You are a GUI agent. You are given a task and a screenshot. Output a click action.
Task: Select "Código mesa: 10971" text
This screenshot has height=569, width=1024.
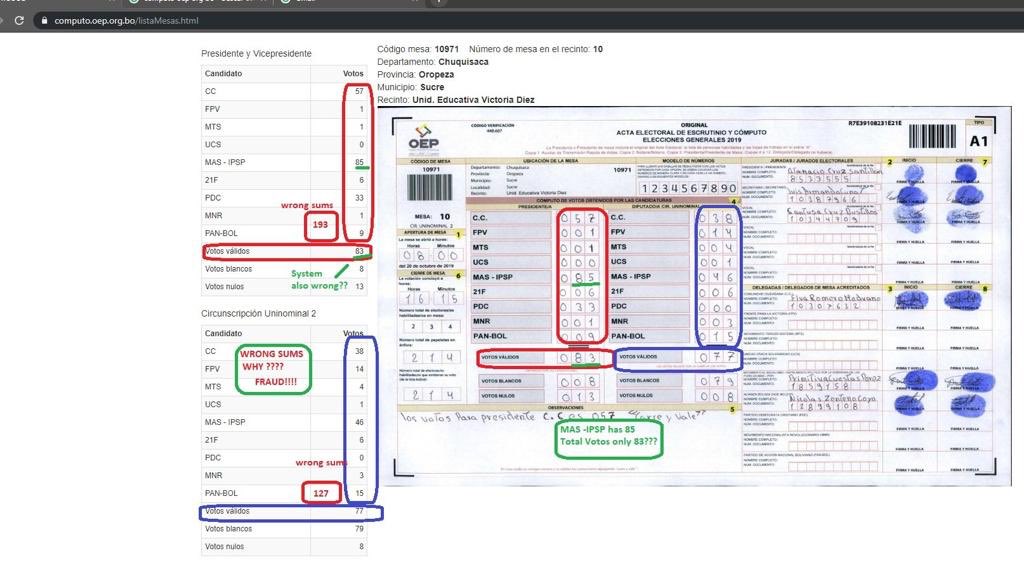click(418, 49)
